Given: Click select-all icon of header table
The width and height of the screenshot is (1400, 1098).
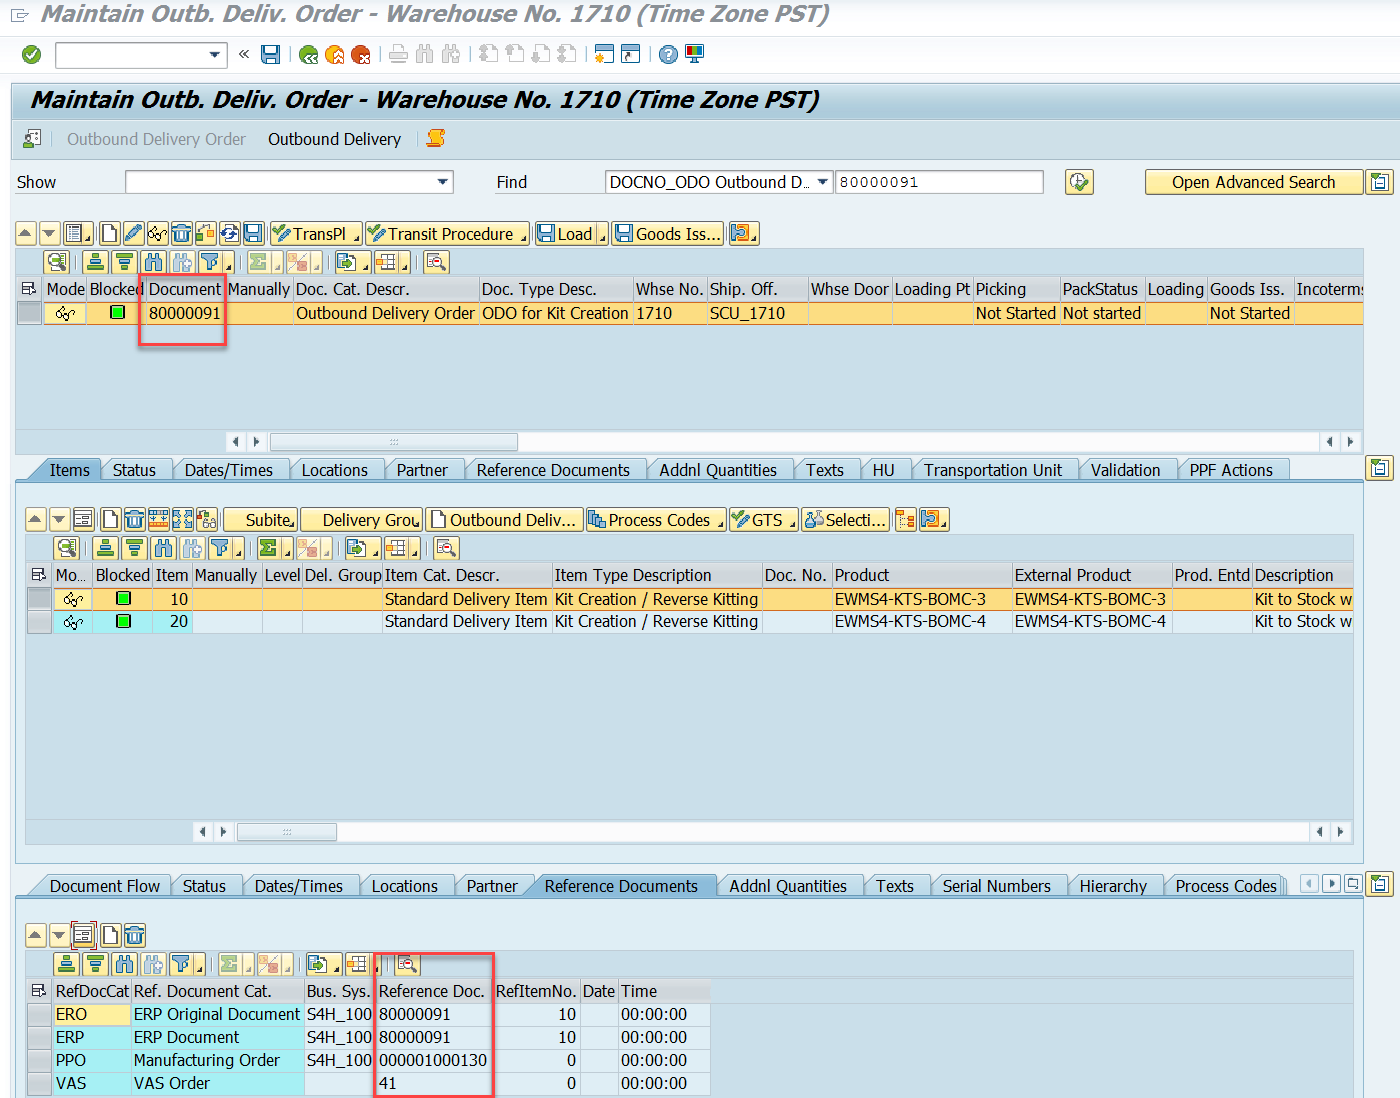Looking at the screenshot, I should (x=29, y=289).
